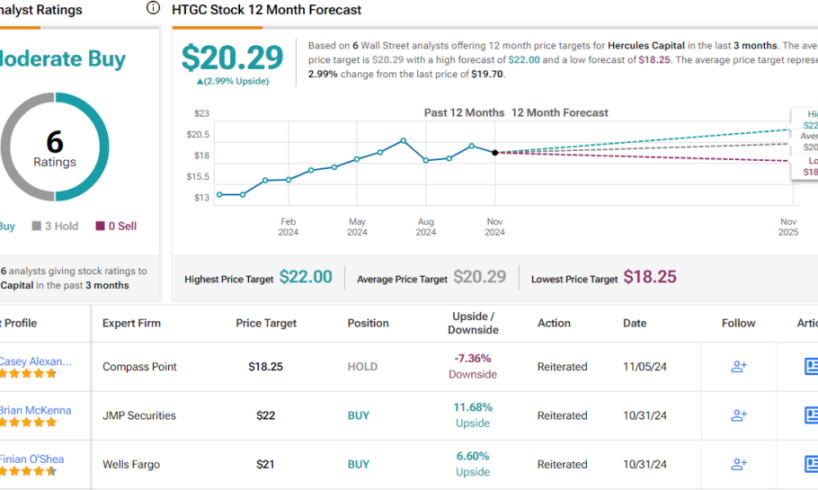Click Brian McKenna's star rating
818x490 pixels.
point(28,423)
